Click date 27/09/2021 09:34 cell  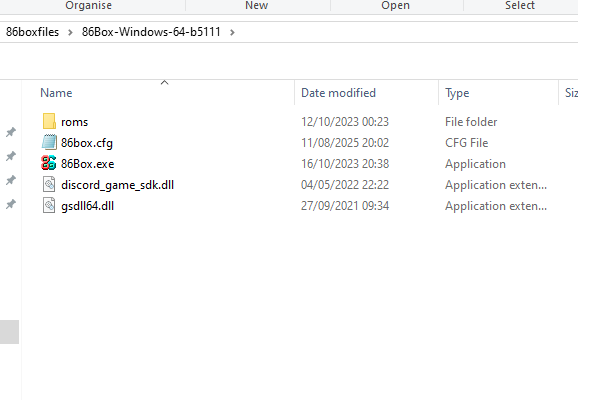[x=345, y=206]
